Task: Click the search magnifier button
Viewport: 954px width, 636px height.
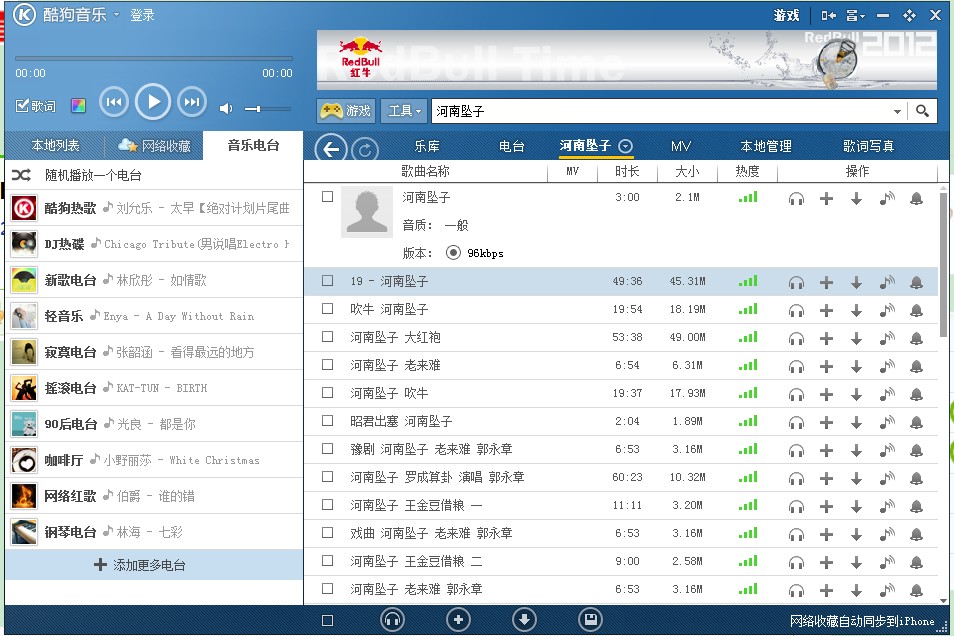Action: (x=922, y=111)
